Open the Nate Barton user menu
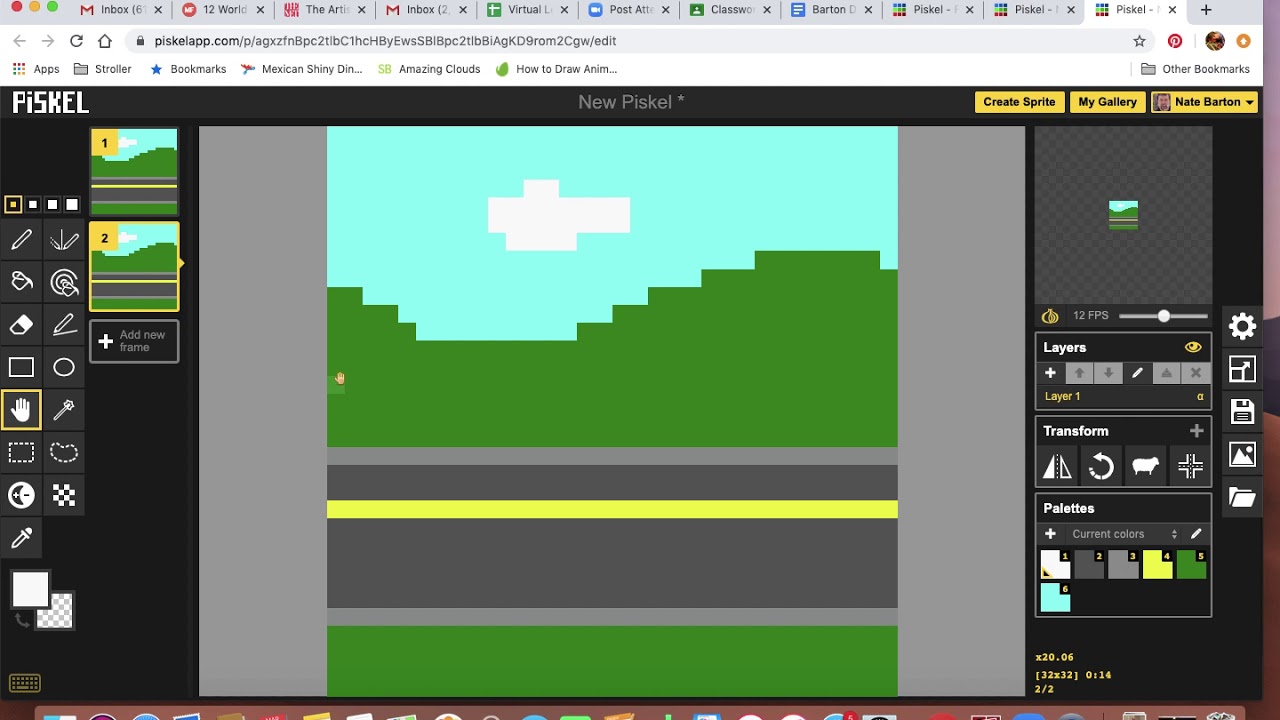 [1204, 102]
